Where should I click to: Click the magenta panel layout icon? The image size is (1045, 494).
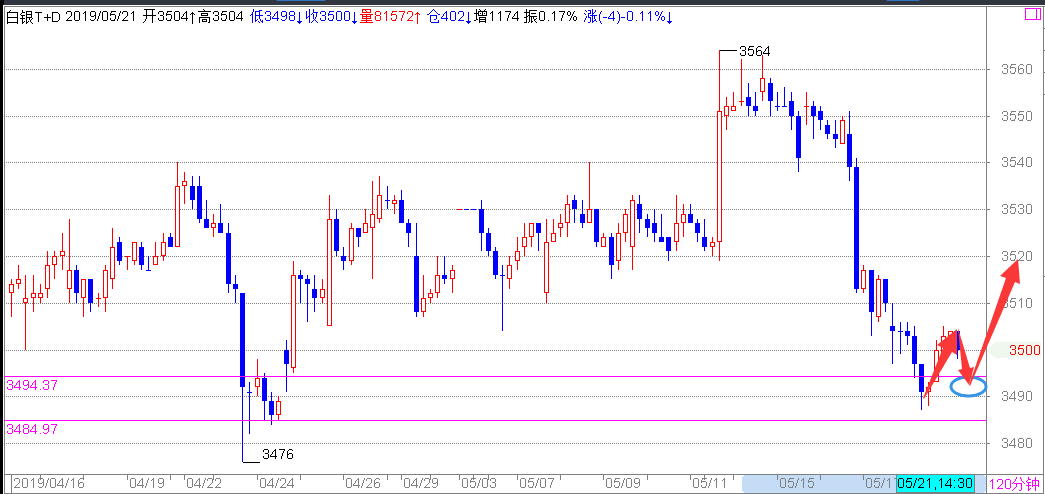pos(1032,13)
